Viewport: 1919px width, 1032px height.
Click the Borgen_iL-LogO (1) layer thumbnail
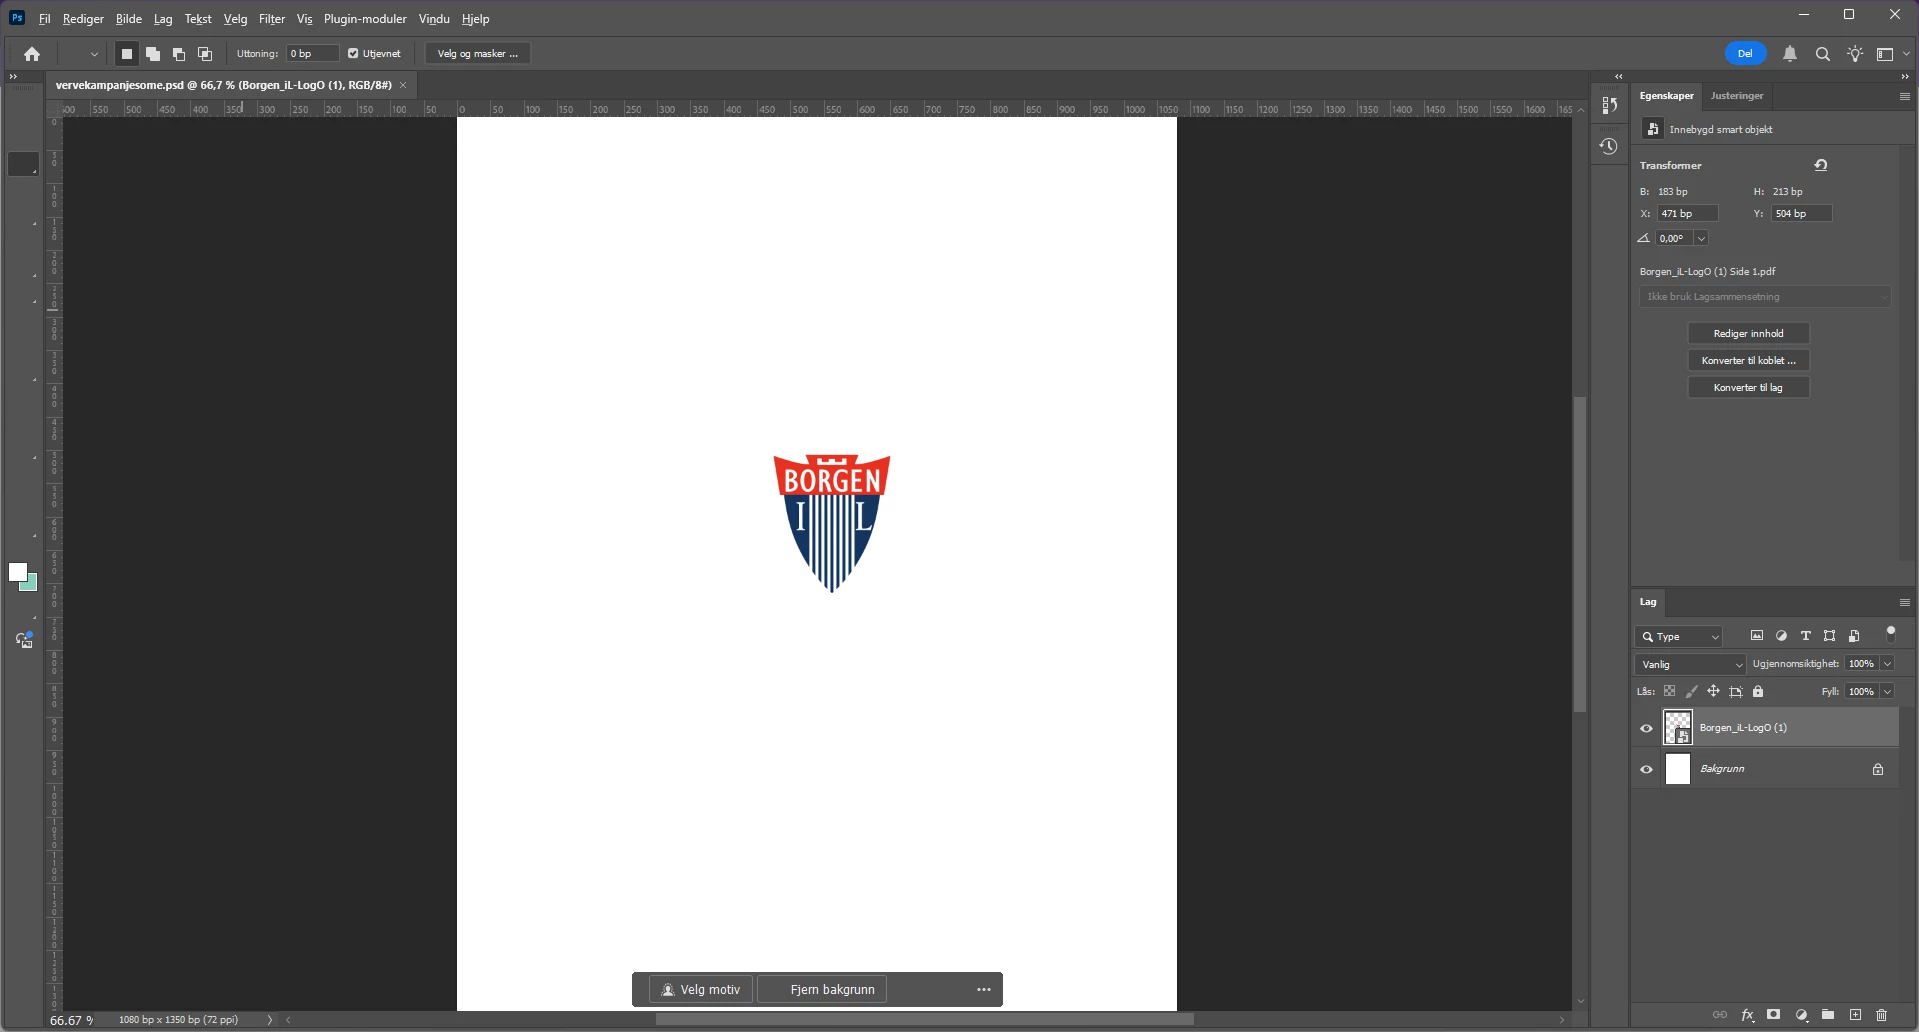tap(1678, 728)
